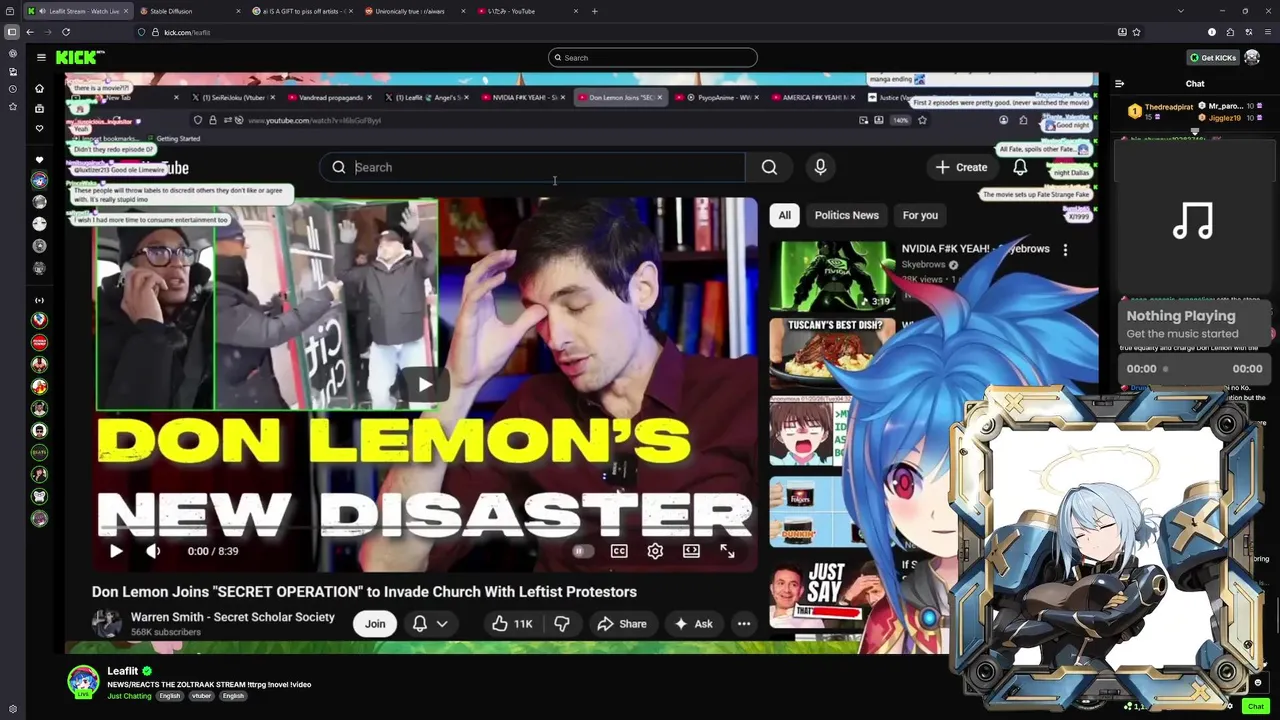
Task: Open the NVIDIA F#K YEAH video thumbnail
Action: pyautogui.click(x=832, y=276)
